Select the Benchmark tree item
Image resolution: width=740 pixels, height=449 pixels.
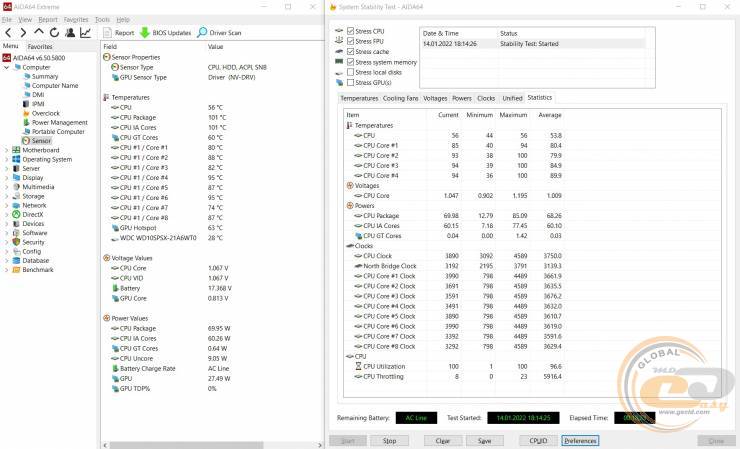coord(38,270)
